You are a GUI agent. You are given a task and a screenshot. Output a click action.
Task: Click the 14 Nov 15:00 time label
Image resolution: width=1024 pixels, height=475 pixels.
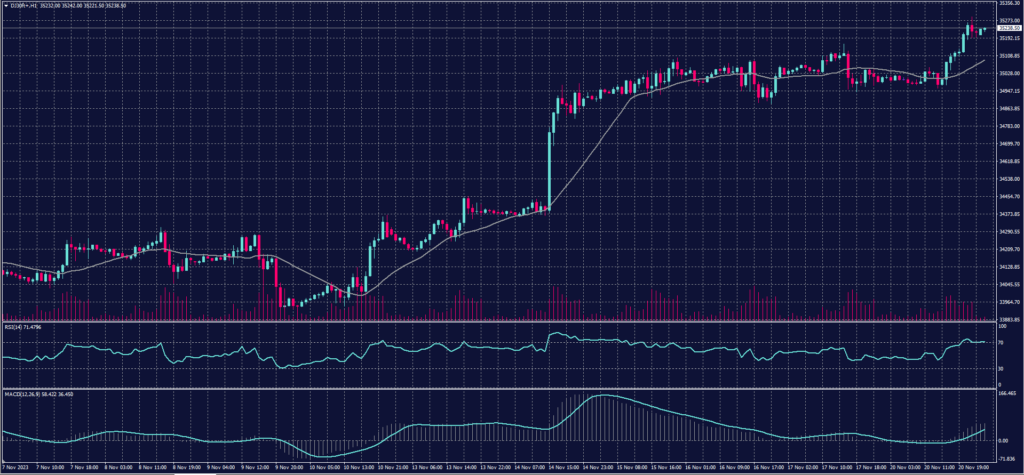click(x=567, y=467)
